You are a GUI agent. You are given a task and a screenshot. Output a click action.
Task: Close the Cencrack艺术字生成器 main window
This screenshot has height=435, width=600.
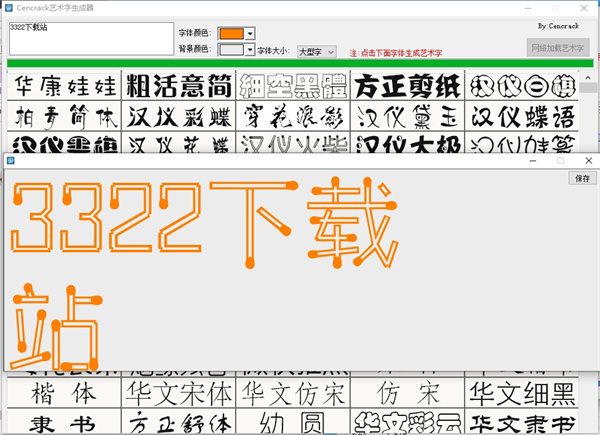click(584, 8)
